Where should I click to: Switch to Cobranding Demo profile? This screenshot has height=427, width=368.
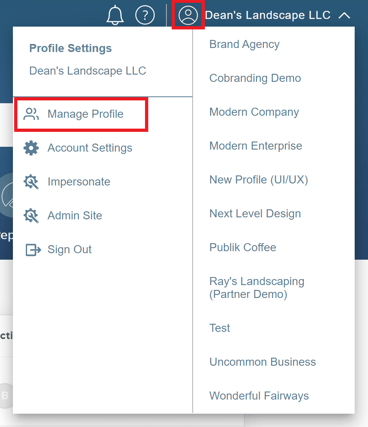255,78
